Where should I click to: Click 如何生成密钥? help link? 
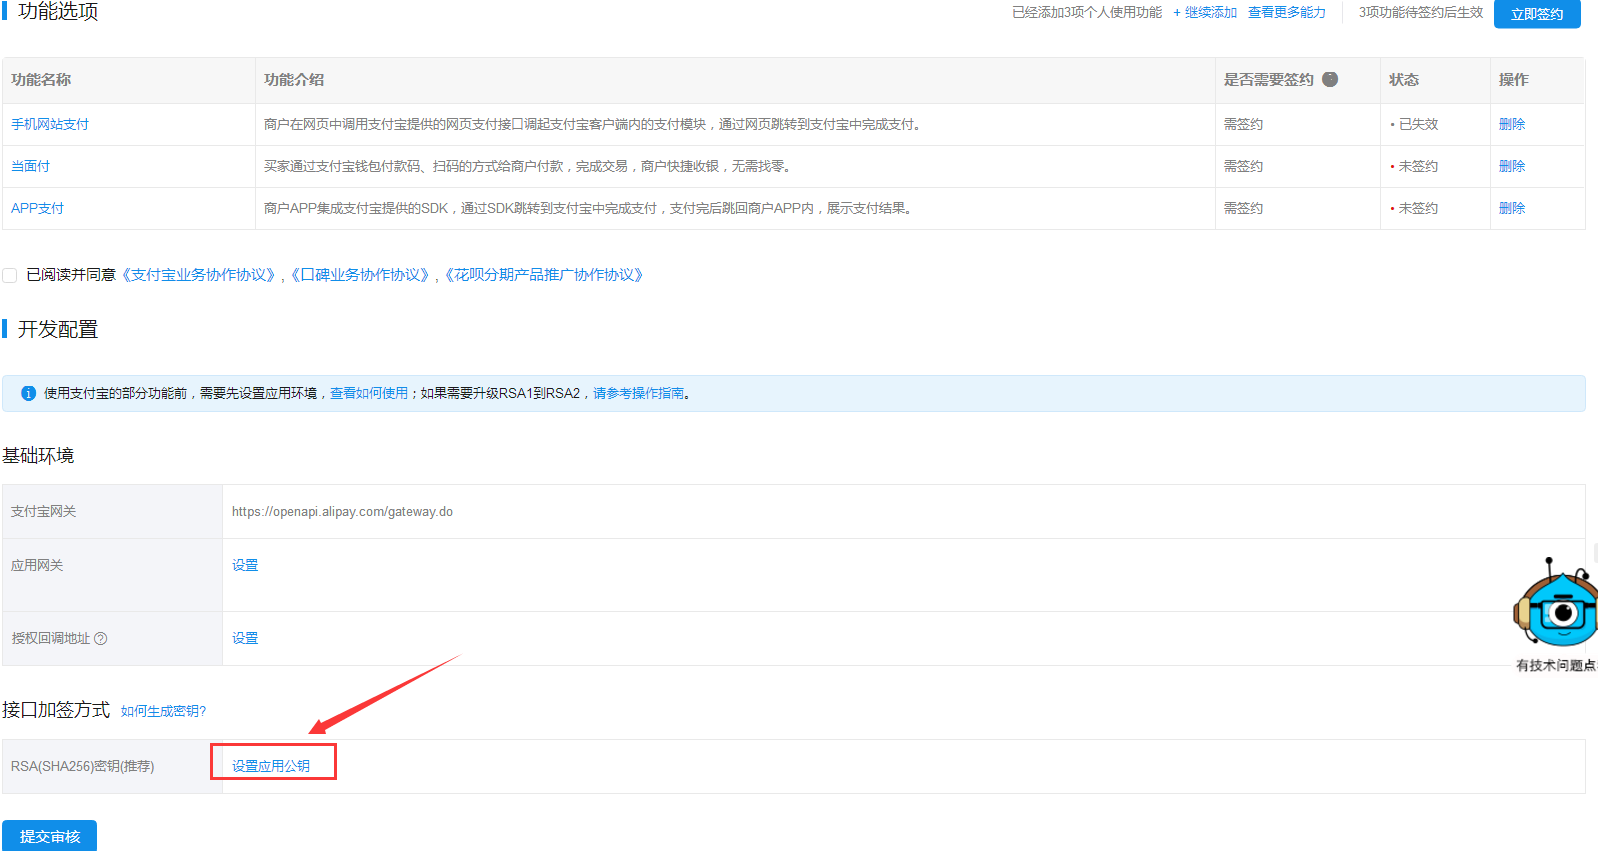pyautogui.click(x=163, y=711)
